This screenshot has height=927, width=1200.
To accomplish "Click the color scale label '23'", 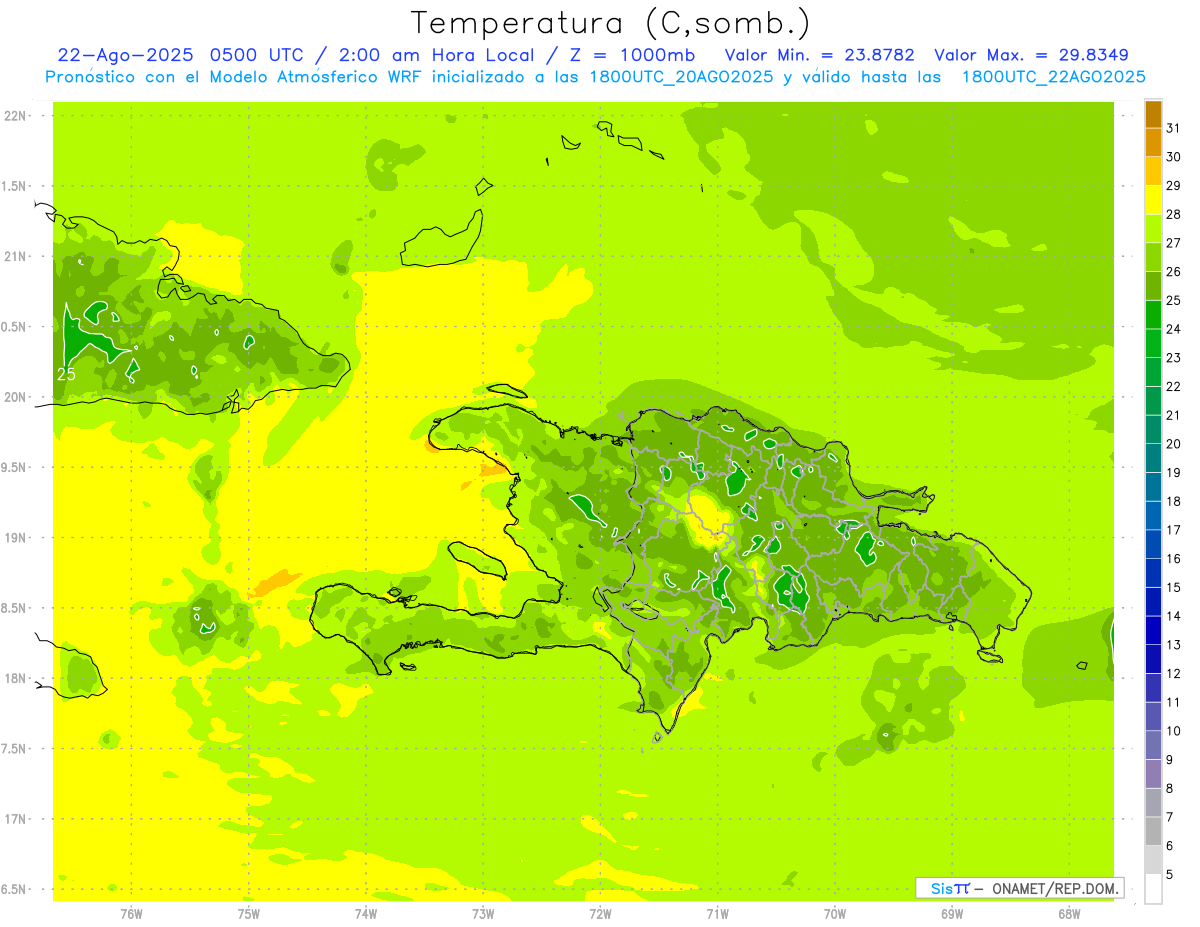I will tap(1174, 358).
